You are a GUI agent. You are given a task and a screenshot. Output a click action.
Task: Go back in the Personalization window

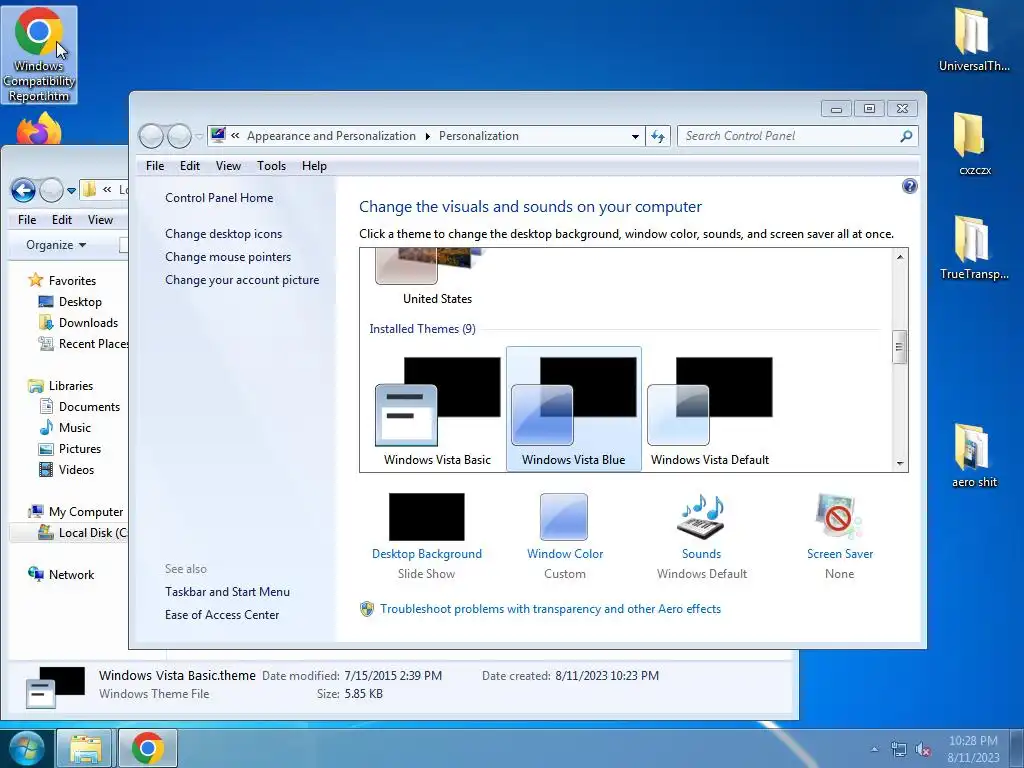[x=151, y=136]
